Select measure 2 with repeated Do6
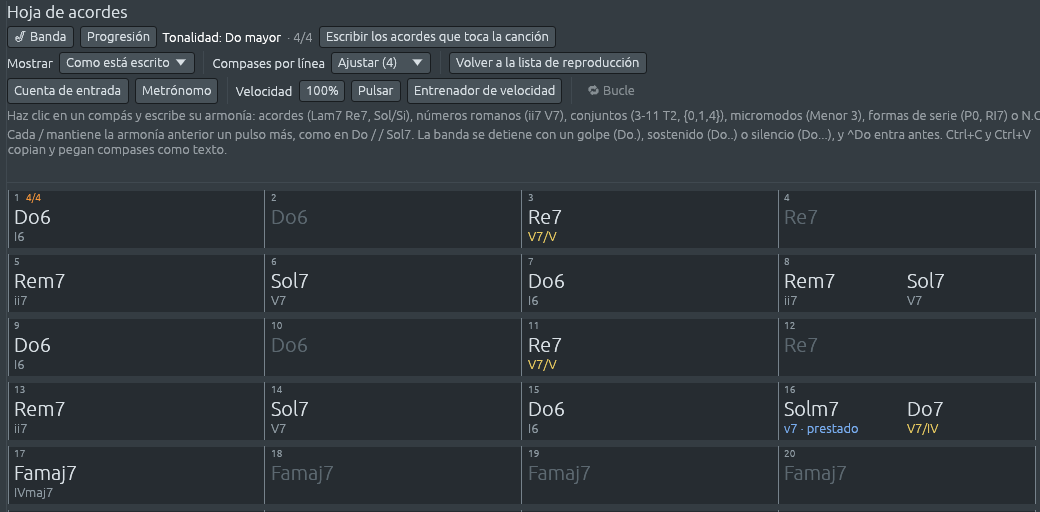Viewport: 1040px width, 512px height. (393, 219)
